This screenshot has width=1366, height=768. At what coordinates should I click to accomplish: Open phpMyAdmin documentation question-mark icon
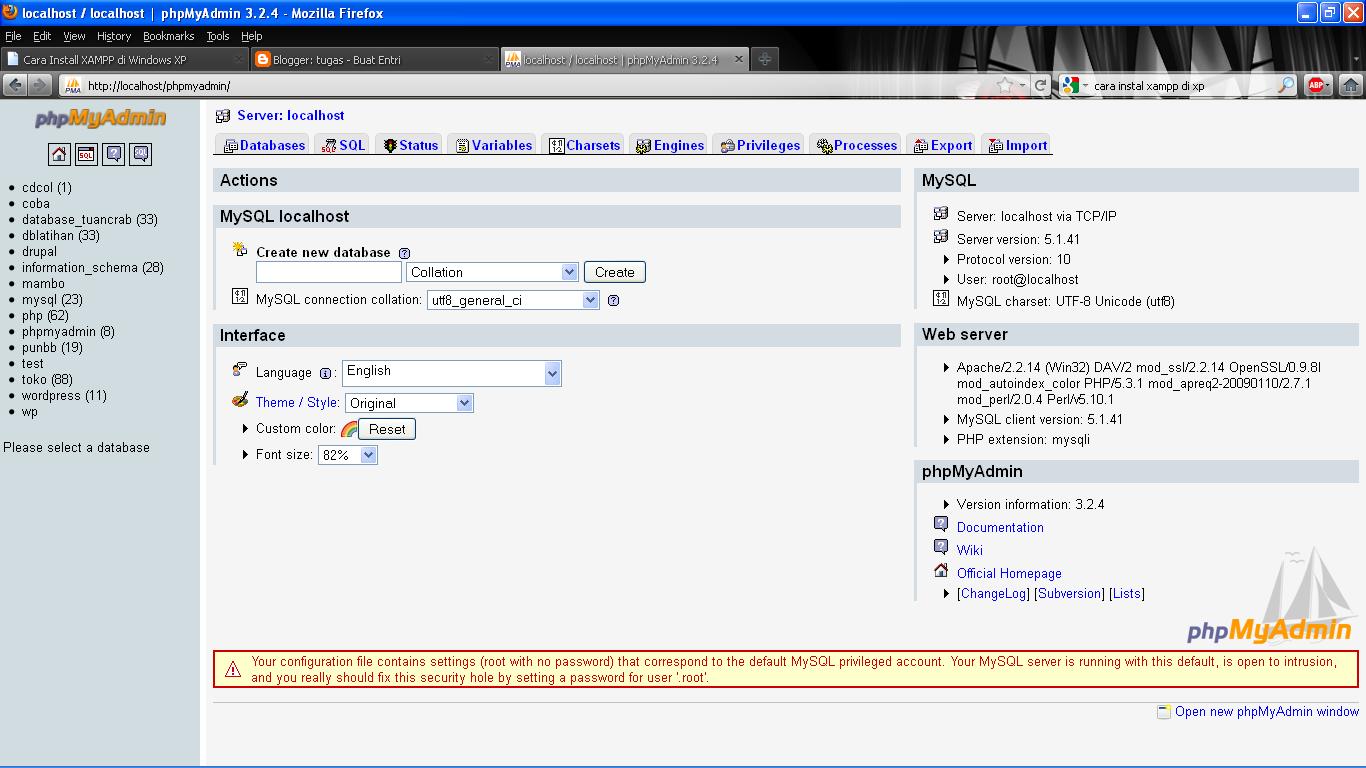coord(113,154)
